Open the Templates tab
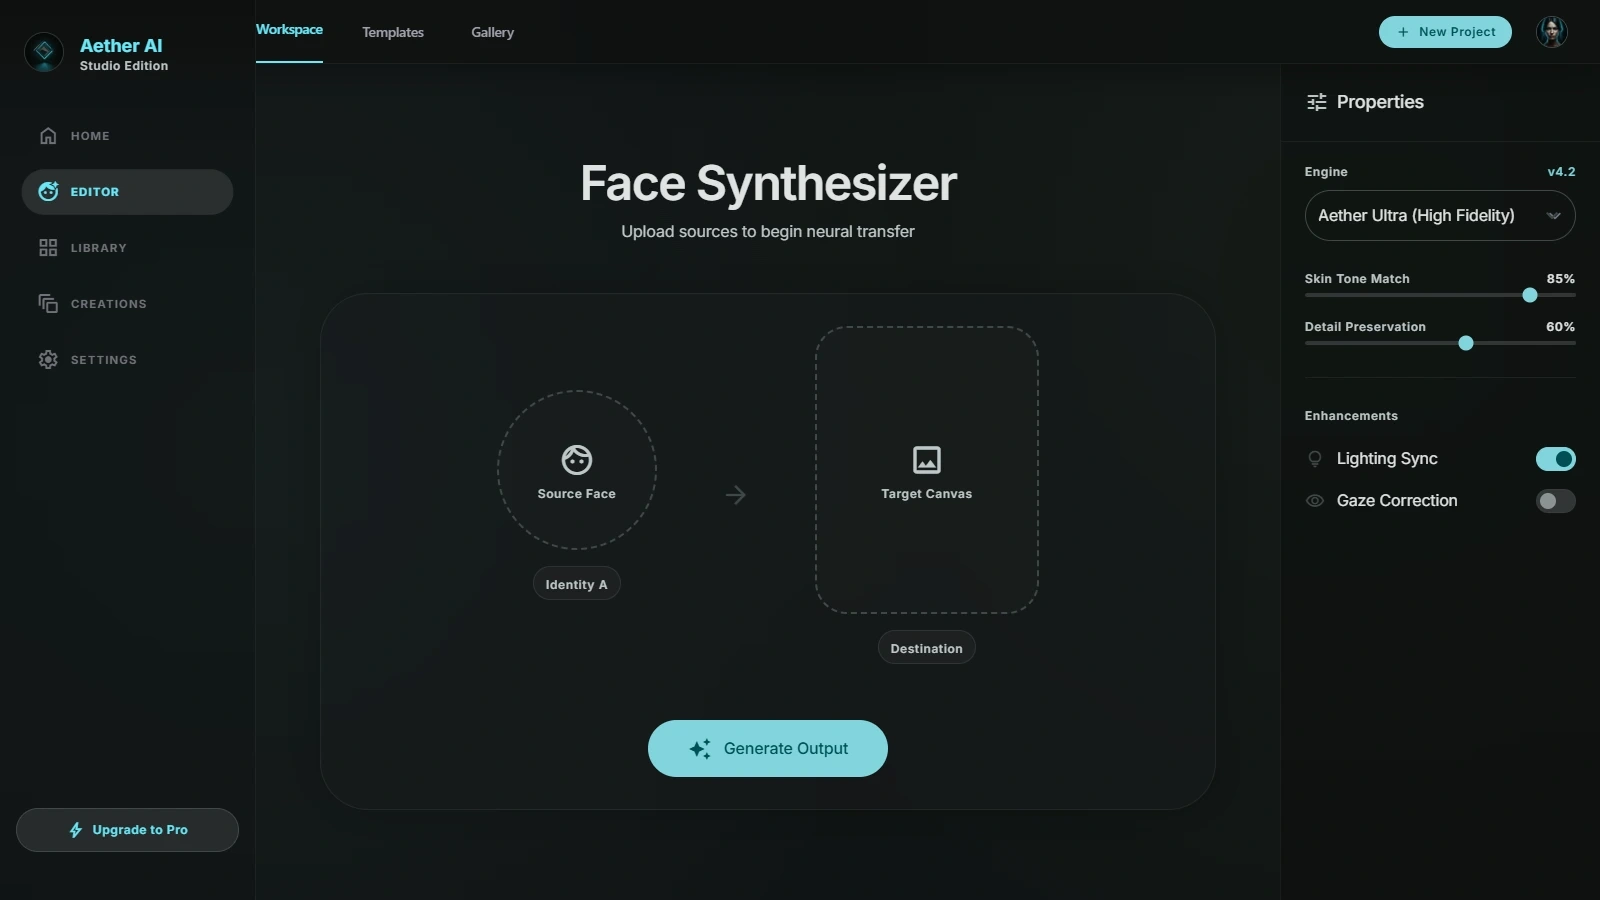1600x900 pixels. tap(393, 32)
